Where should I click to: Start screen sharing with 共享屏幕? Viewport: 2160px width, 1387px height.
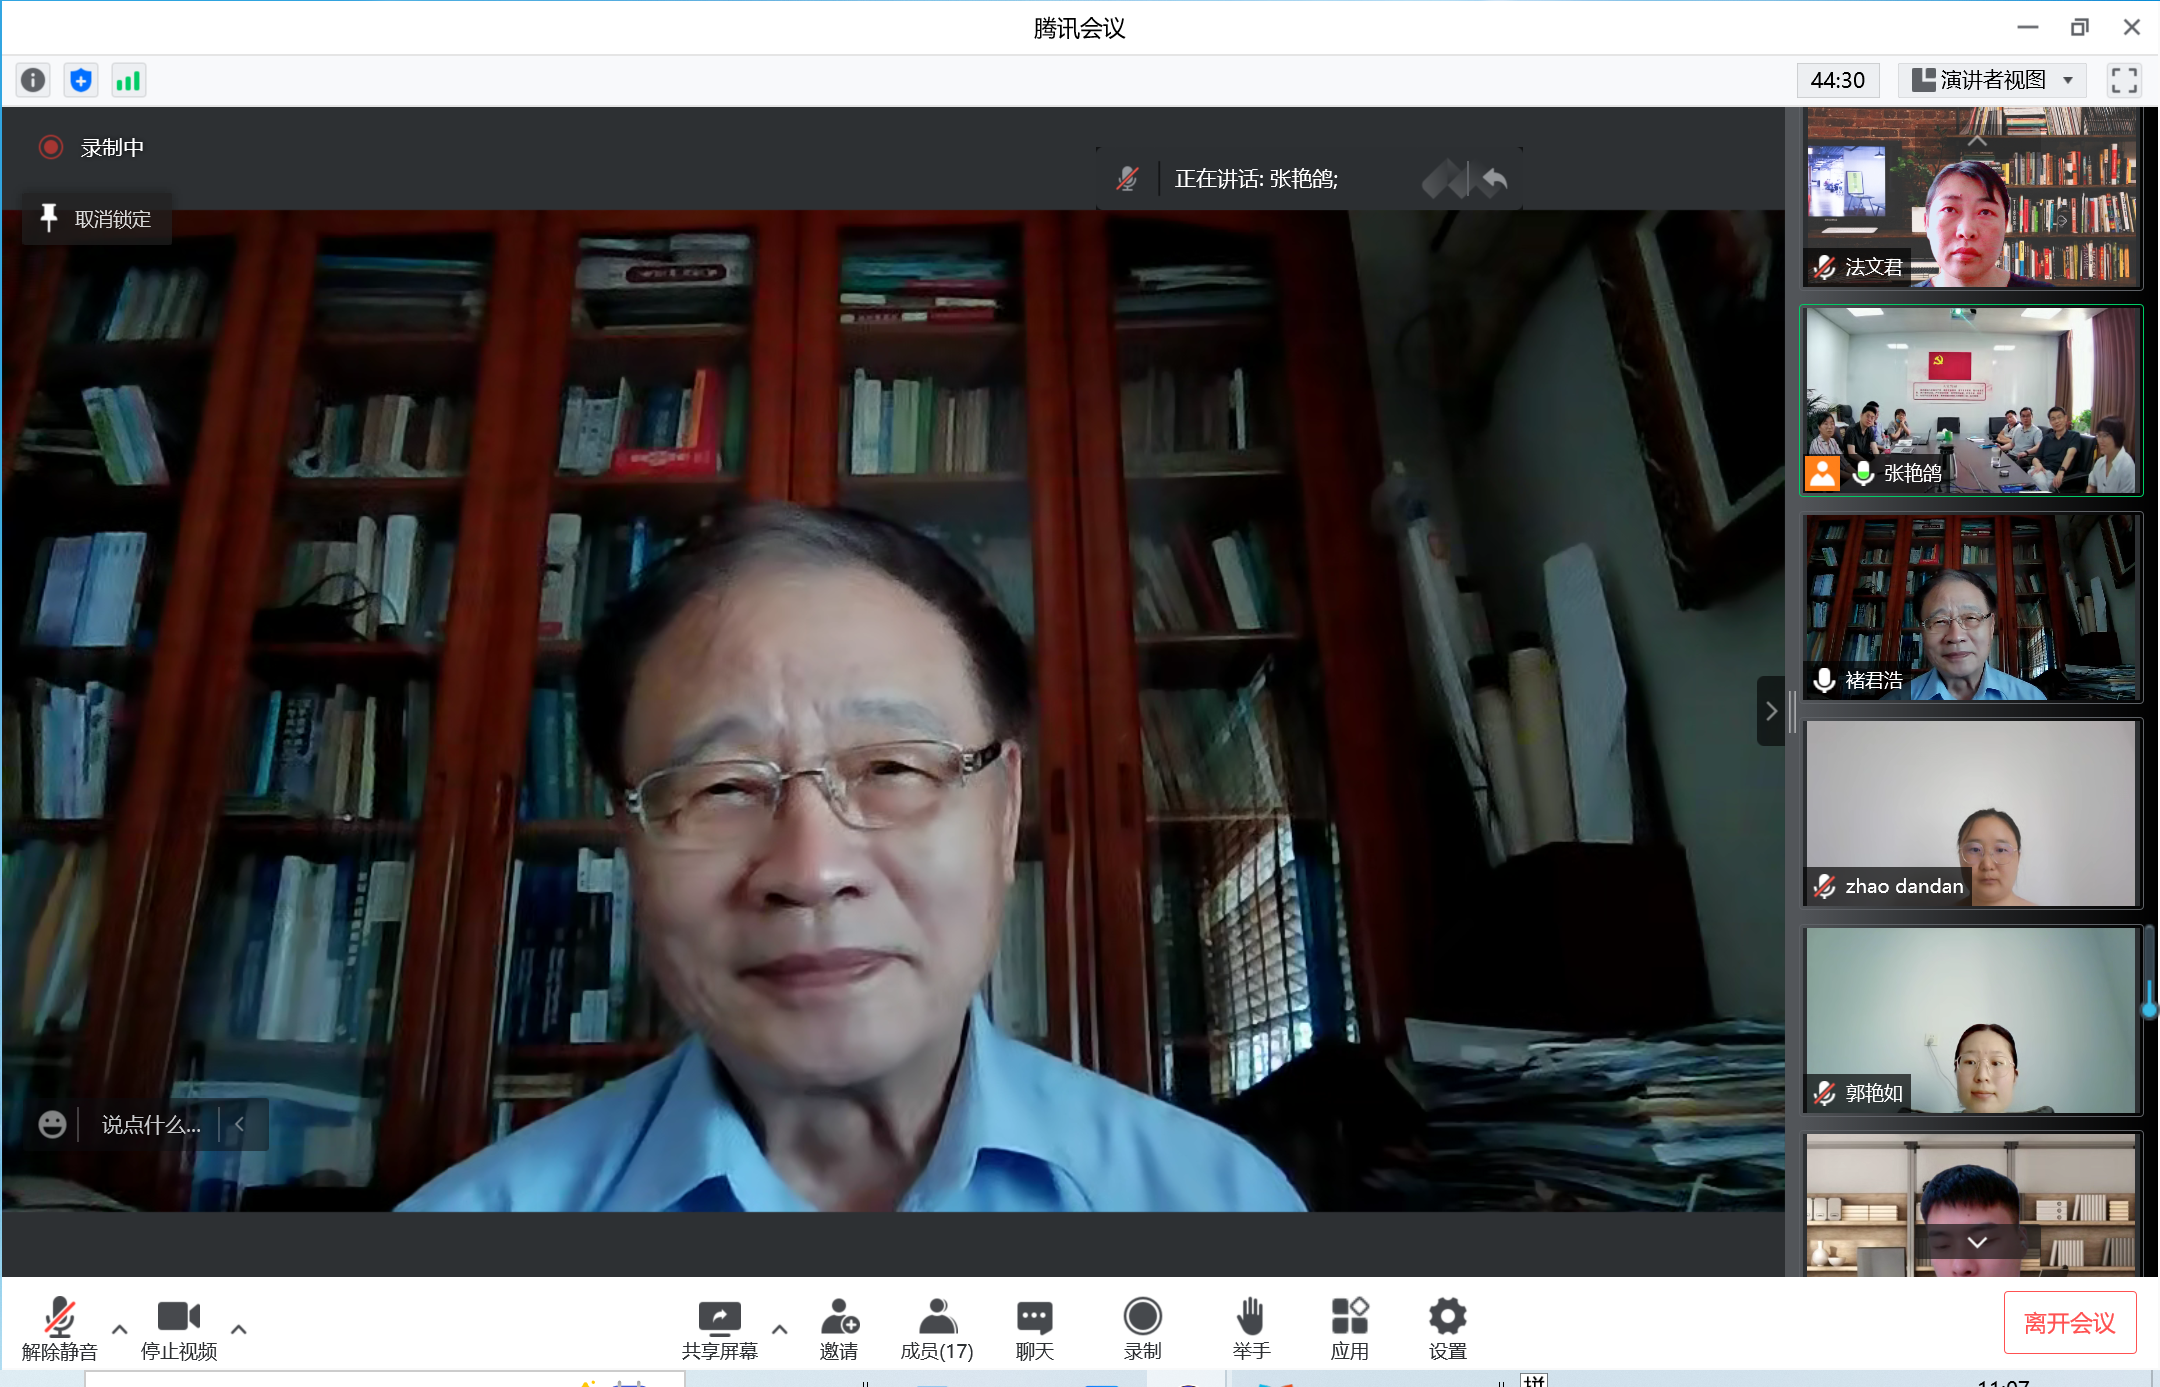[x=719, y=1329]
